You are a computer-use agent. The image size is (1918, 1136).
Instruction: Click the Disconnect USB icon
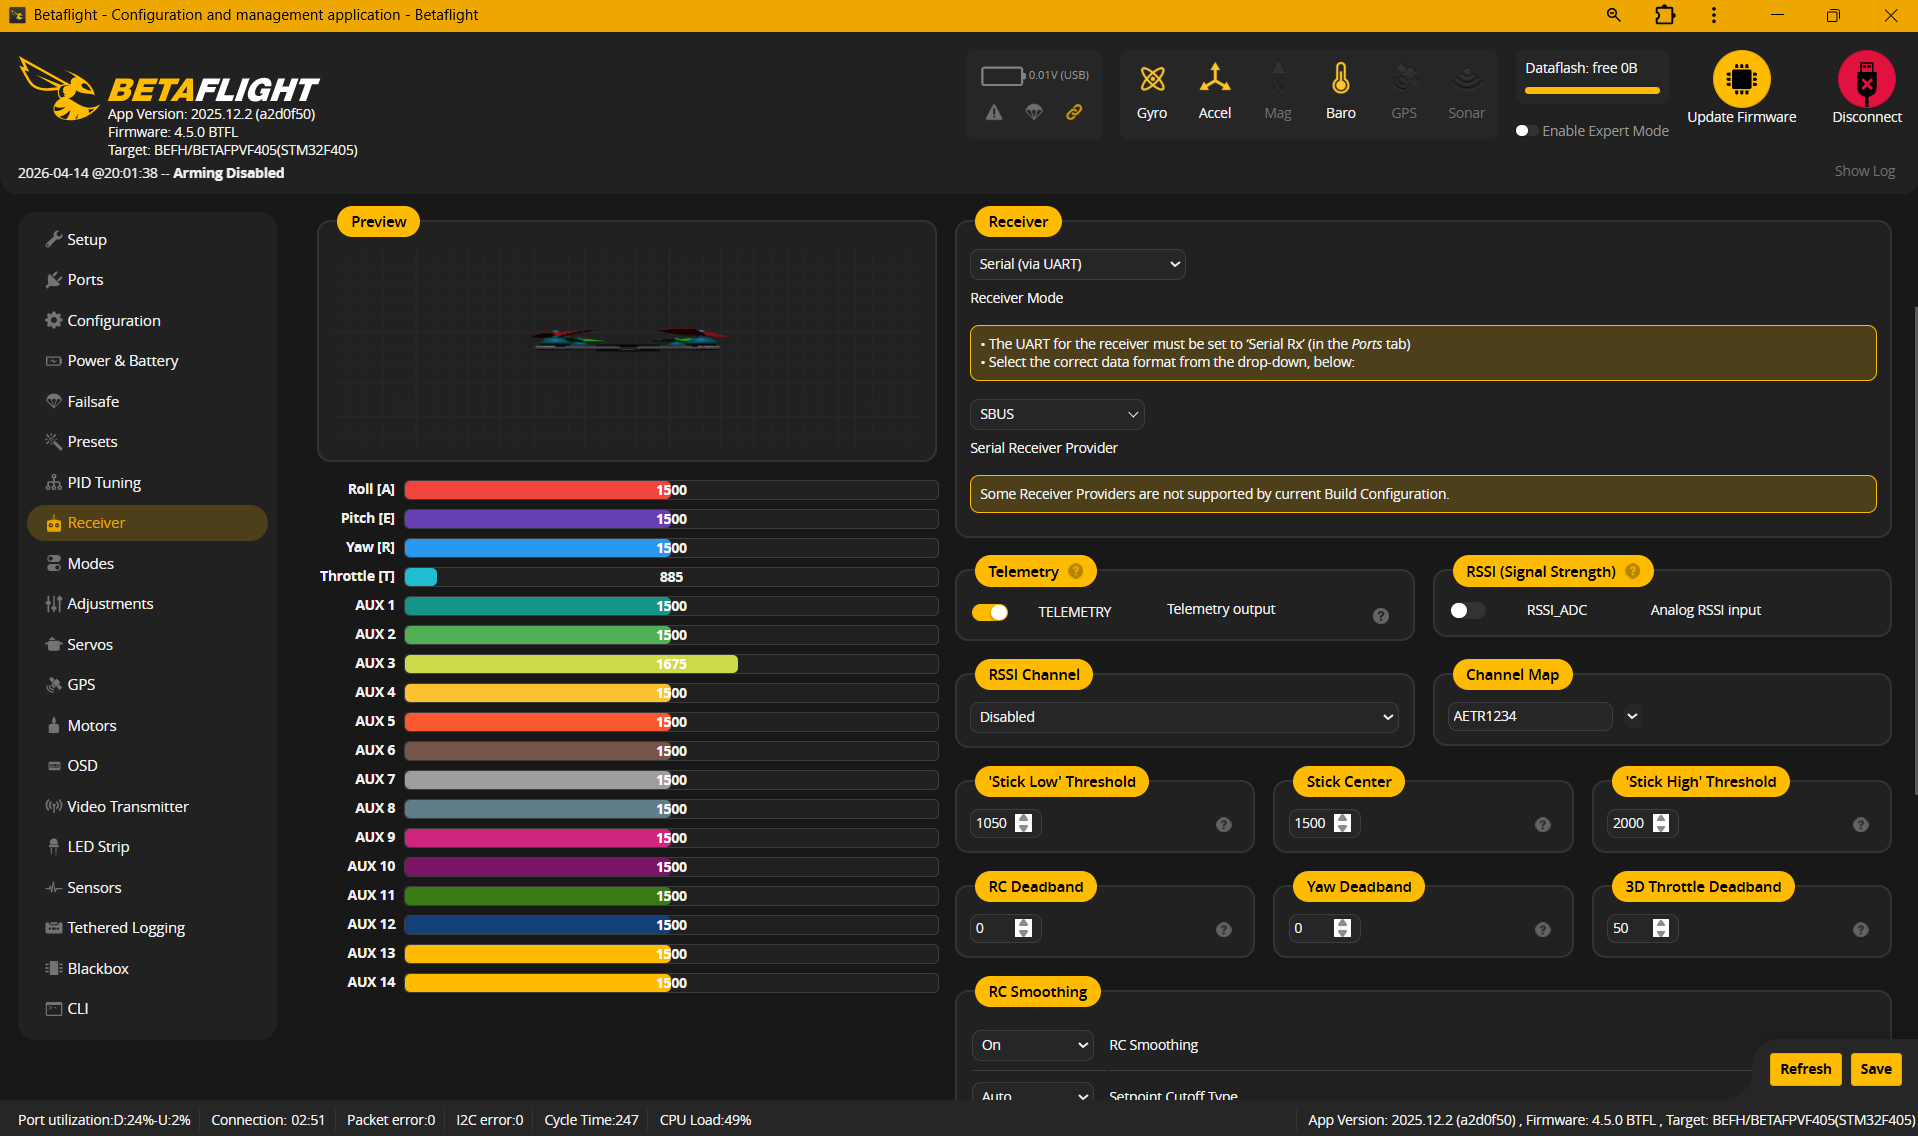click(1865, 79)
